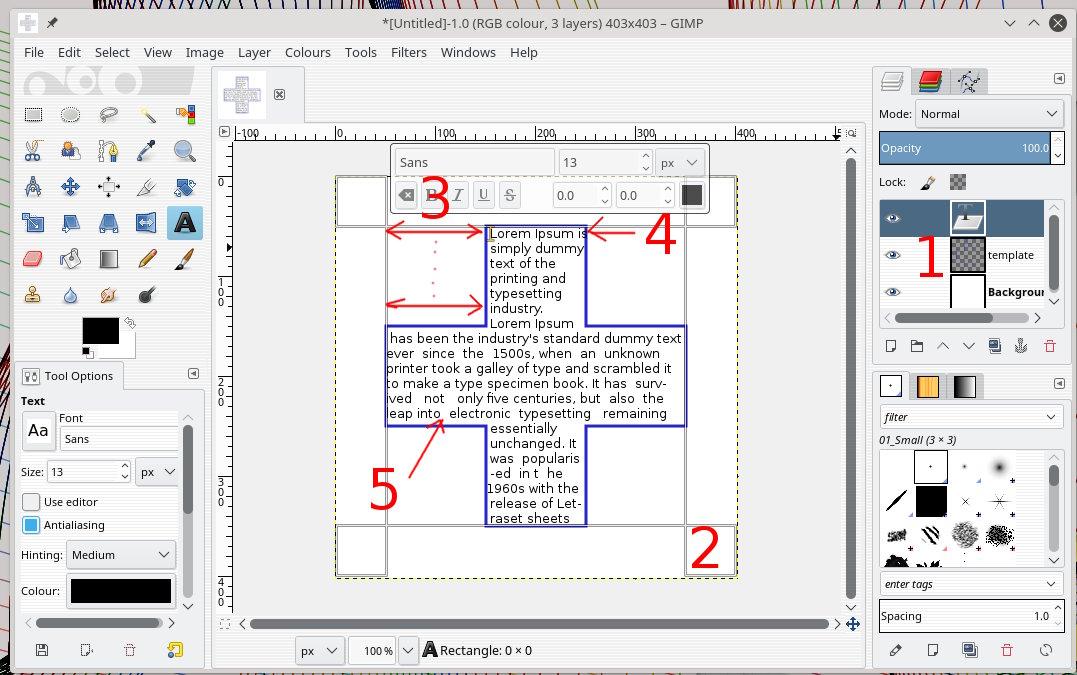Toggle underline in the text toolbar
The height and width of the screenshot is (675, 1077).
pyautogui.click(x=484, y=196)
